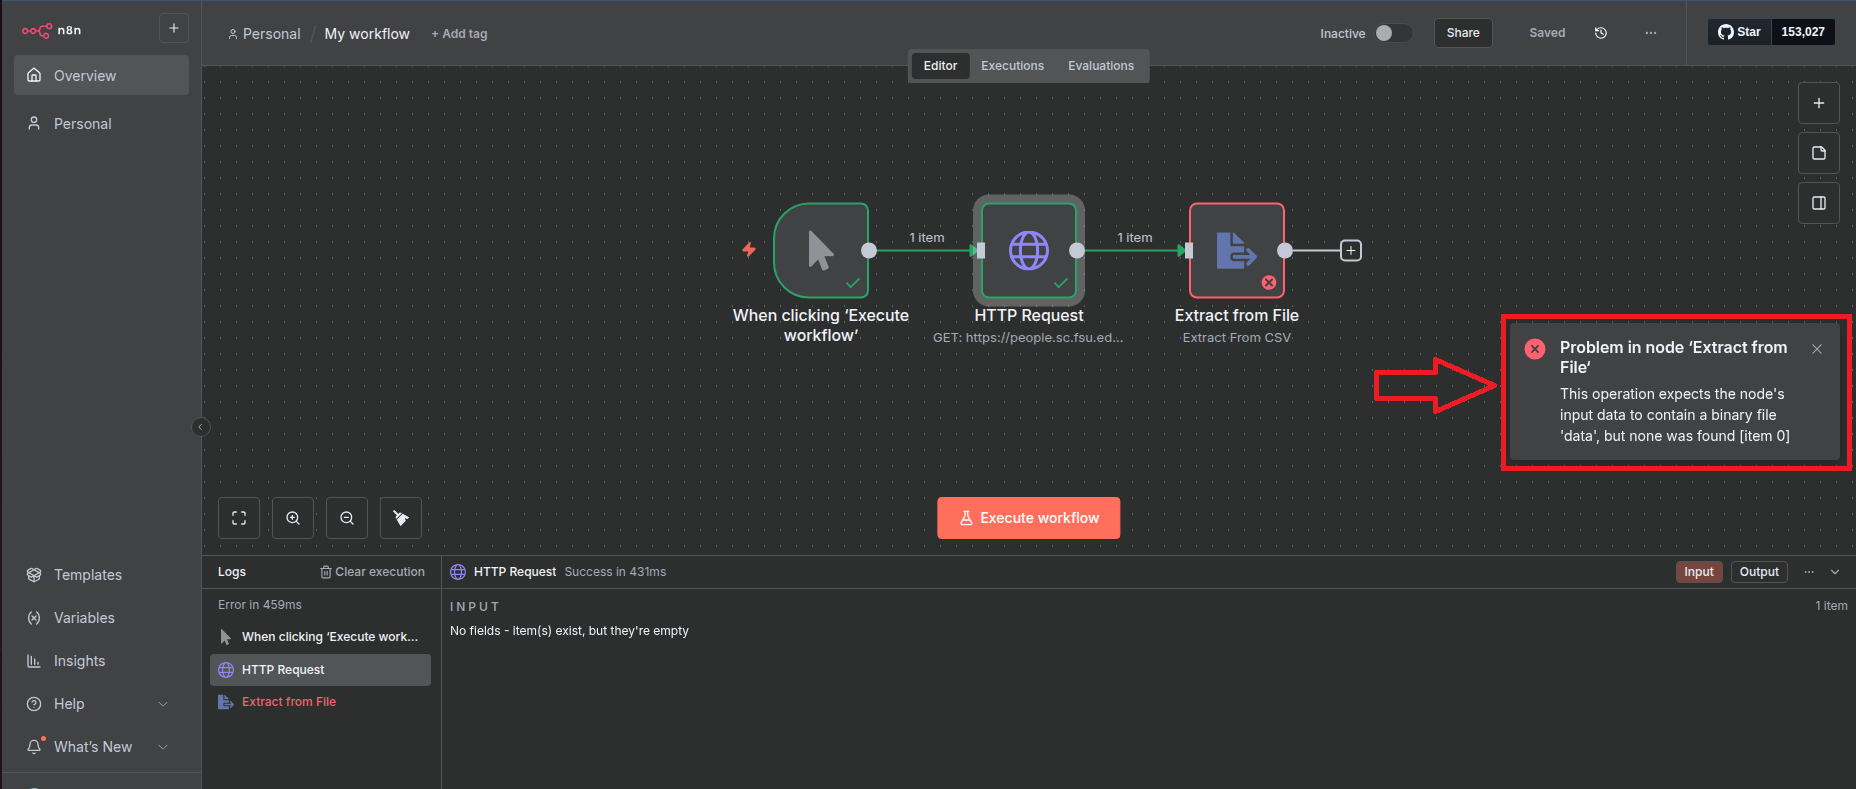The height and width of the screenshot is (789, 1856).
Task: Click the zoom to fit canvas icon
Action: (239, 518)
